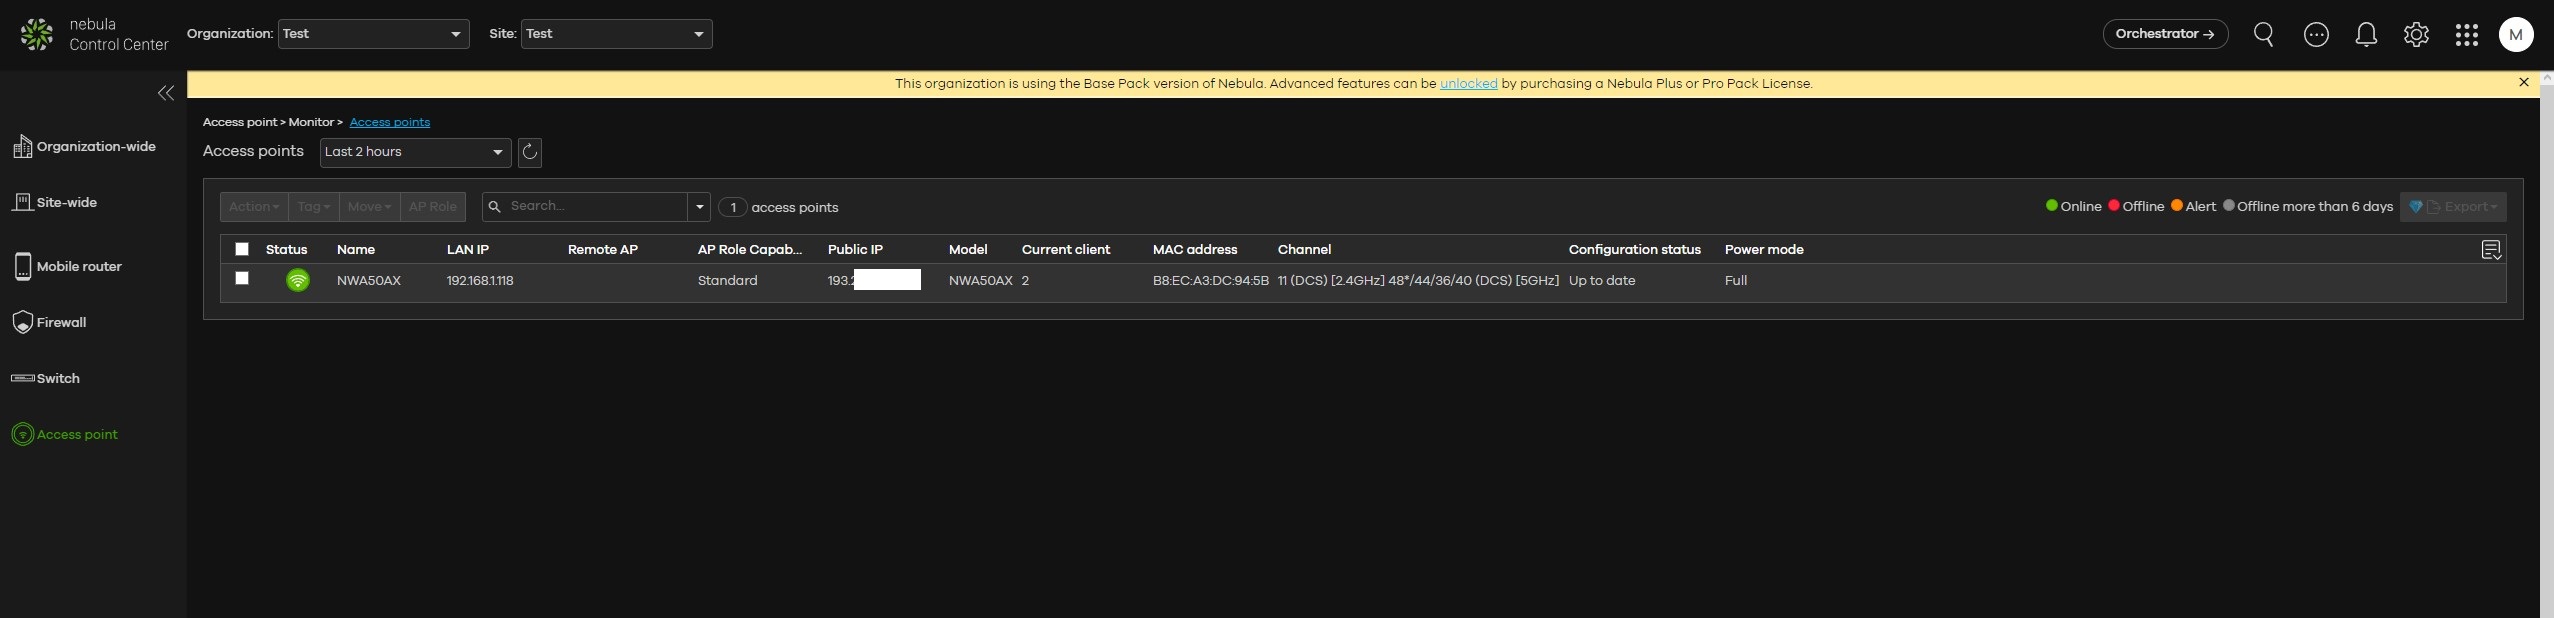This screenshot has width=2554, height=618.
Task: Click the green online status icon of NWA50AX
Action: tap(298, 281)
